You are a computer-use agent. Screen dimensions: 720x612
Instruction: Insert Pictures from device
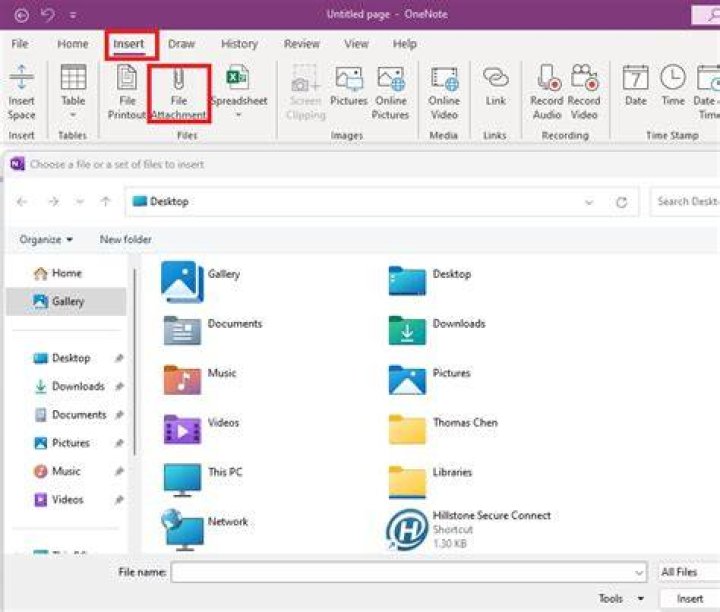[x=349, y=86]
